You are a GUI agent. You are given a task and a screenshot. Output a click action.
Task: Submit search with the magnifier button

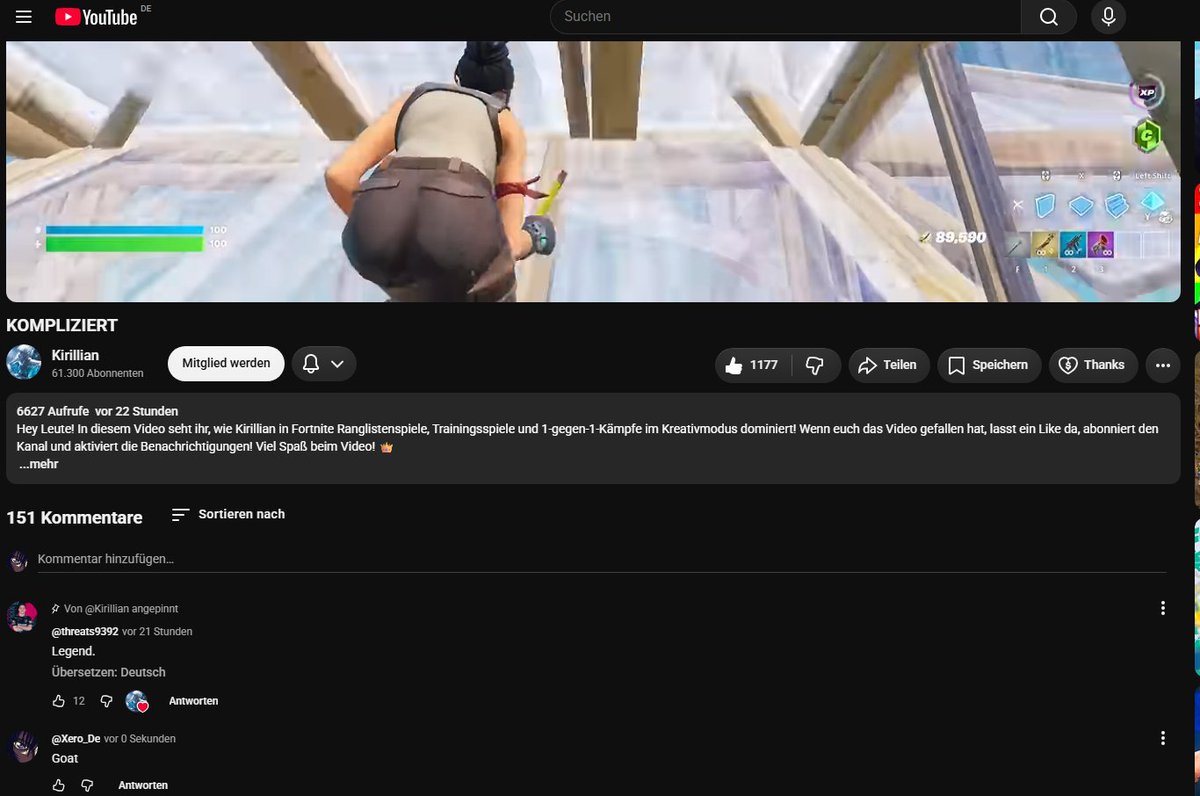(x=1048, y=16)
